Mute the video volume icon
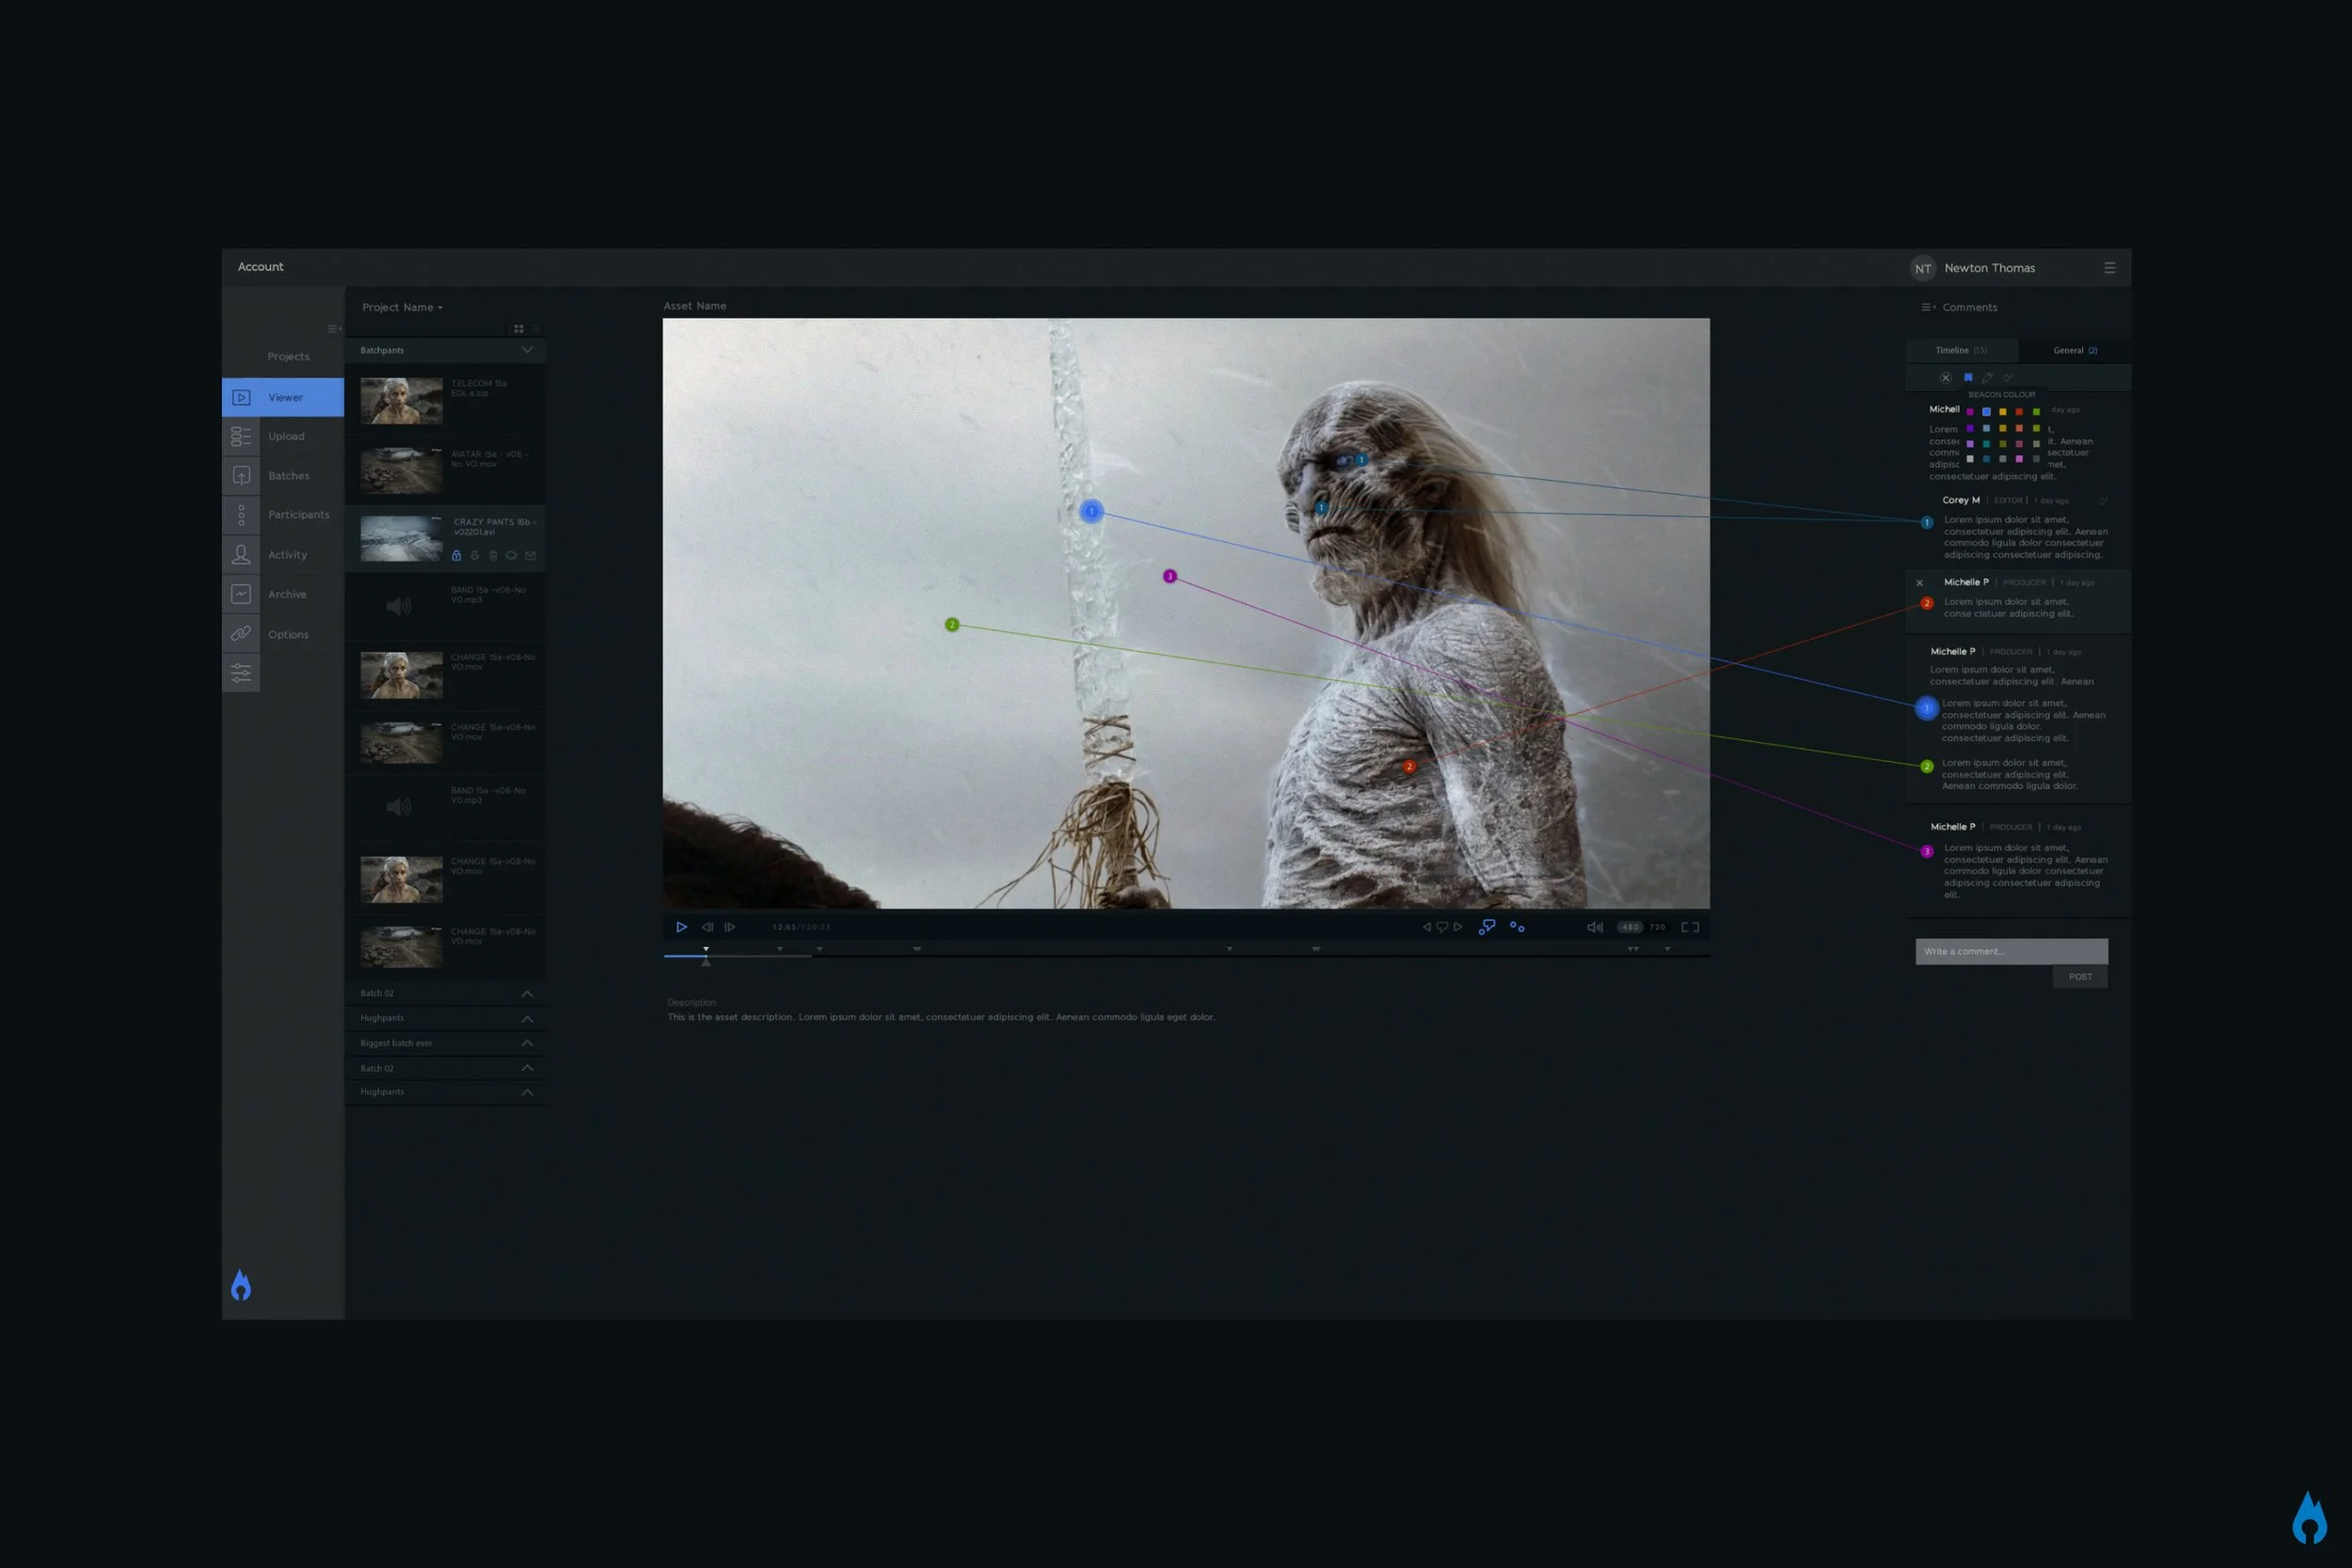This screenshot has width=2352, height=1568. pyautogui.click(x=1594, y=927)
